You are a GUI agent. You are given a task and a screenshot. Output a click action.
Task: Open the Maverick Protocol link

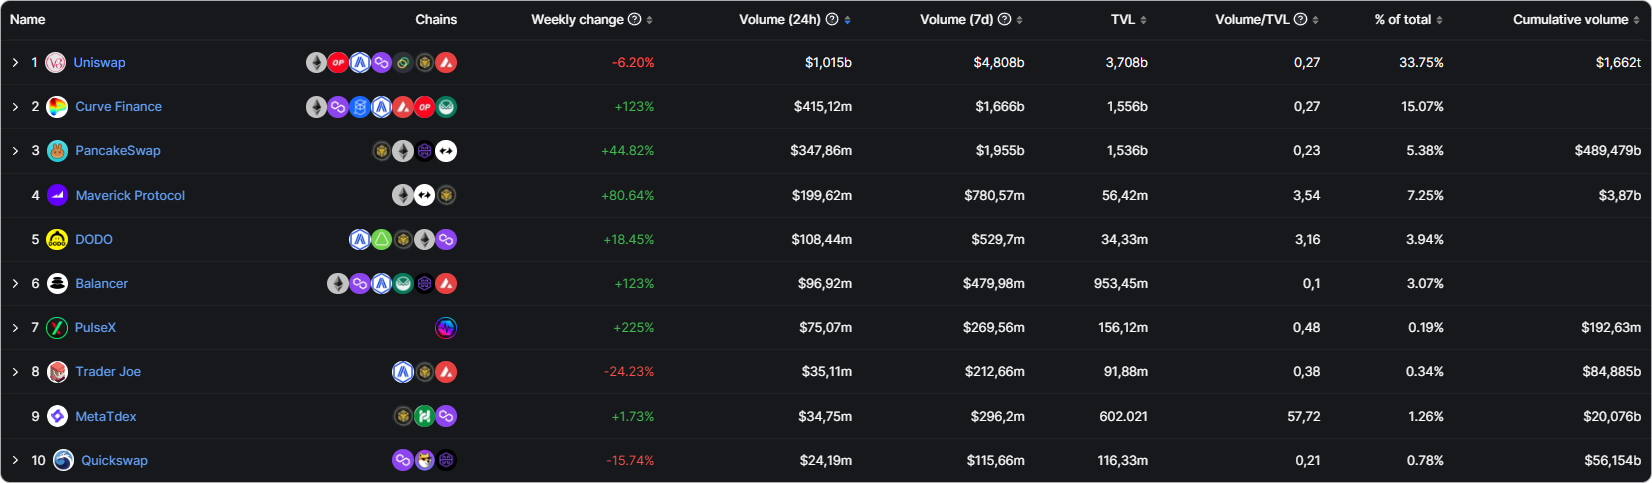(130, 196)
